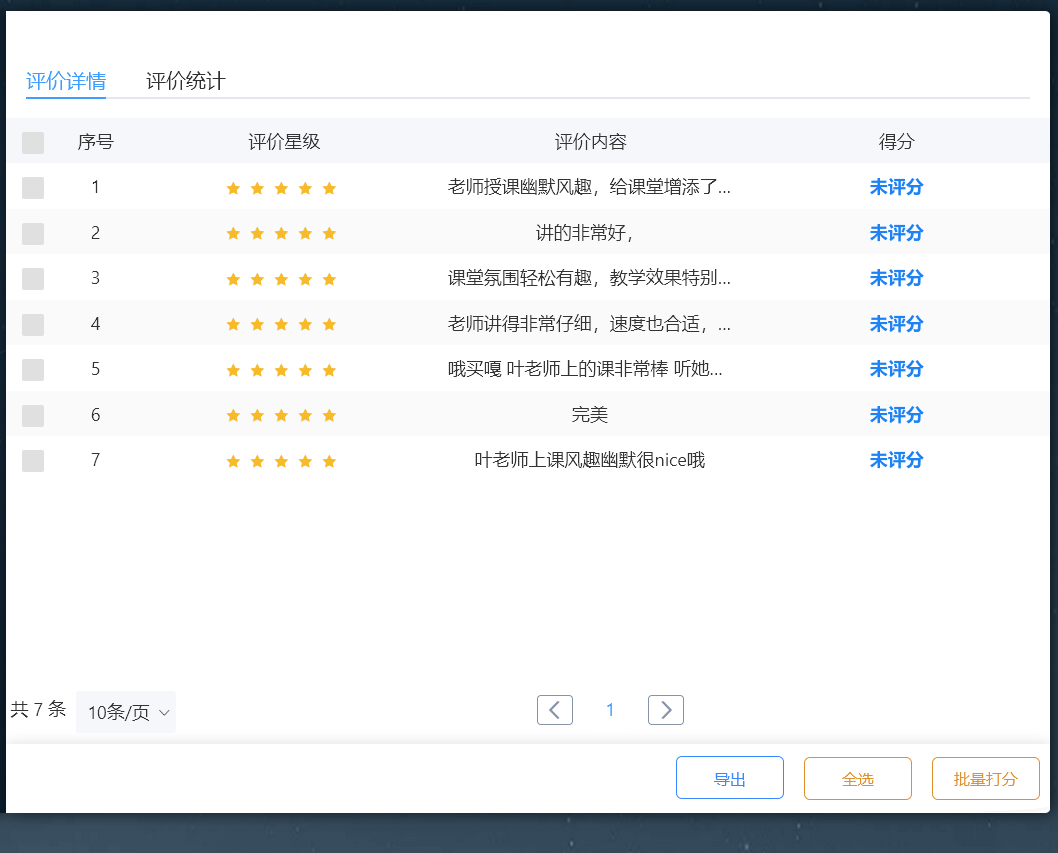Click the 全选 select all button
This screenshot has width=1058, height=853.
pos(858,778)
